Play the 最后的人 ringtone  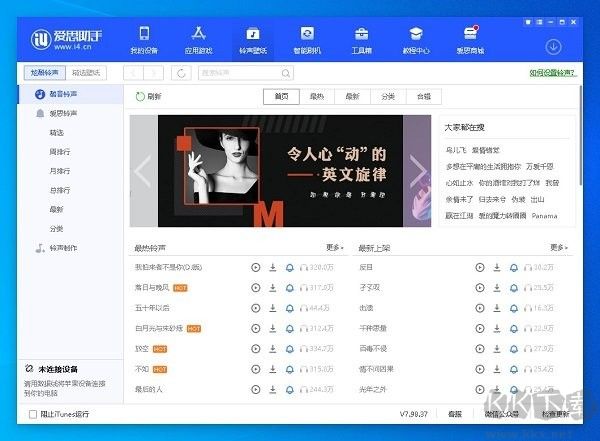[x=256, y=390]
